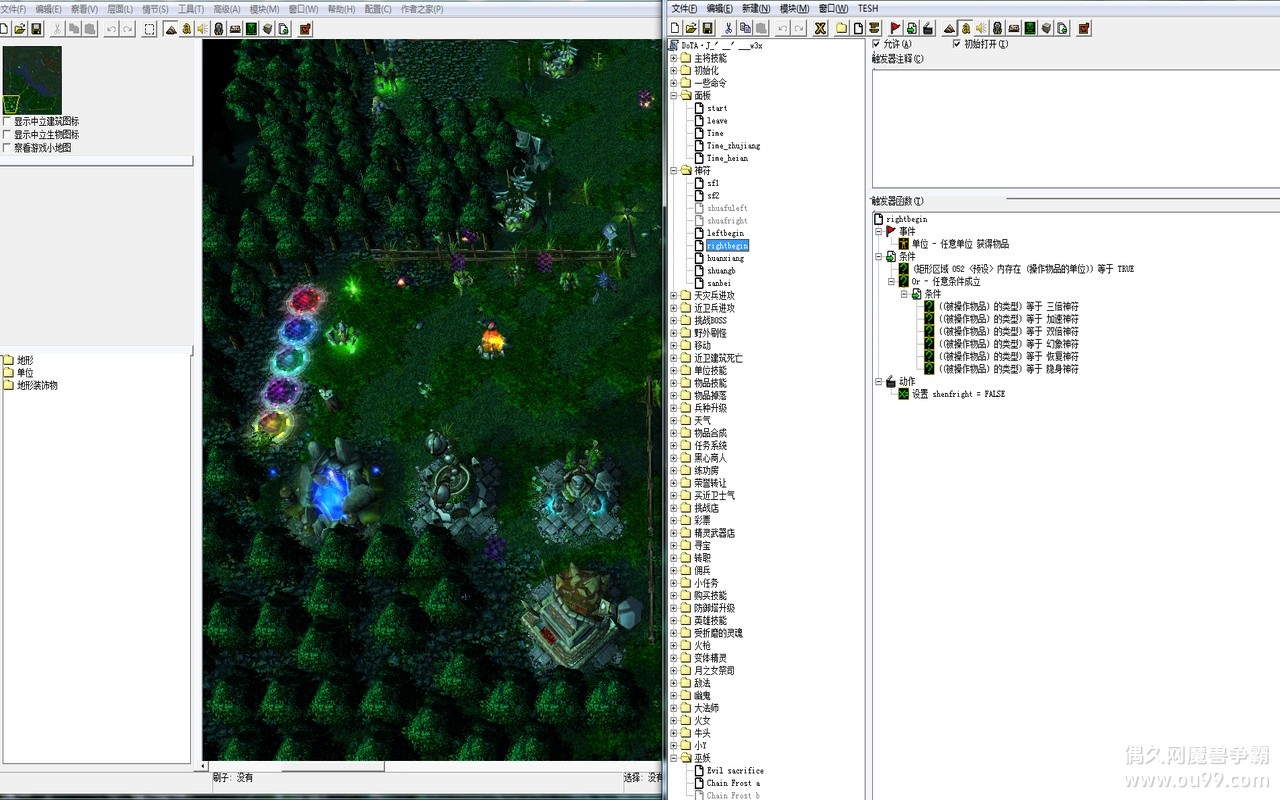Toggle 显示中立生物图标 checkbox

coord(7,135)
